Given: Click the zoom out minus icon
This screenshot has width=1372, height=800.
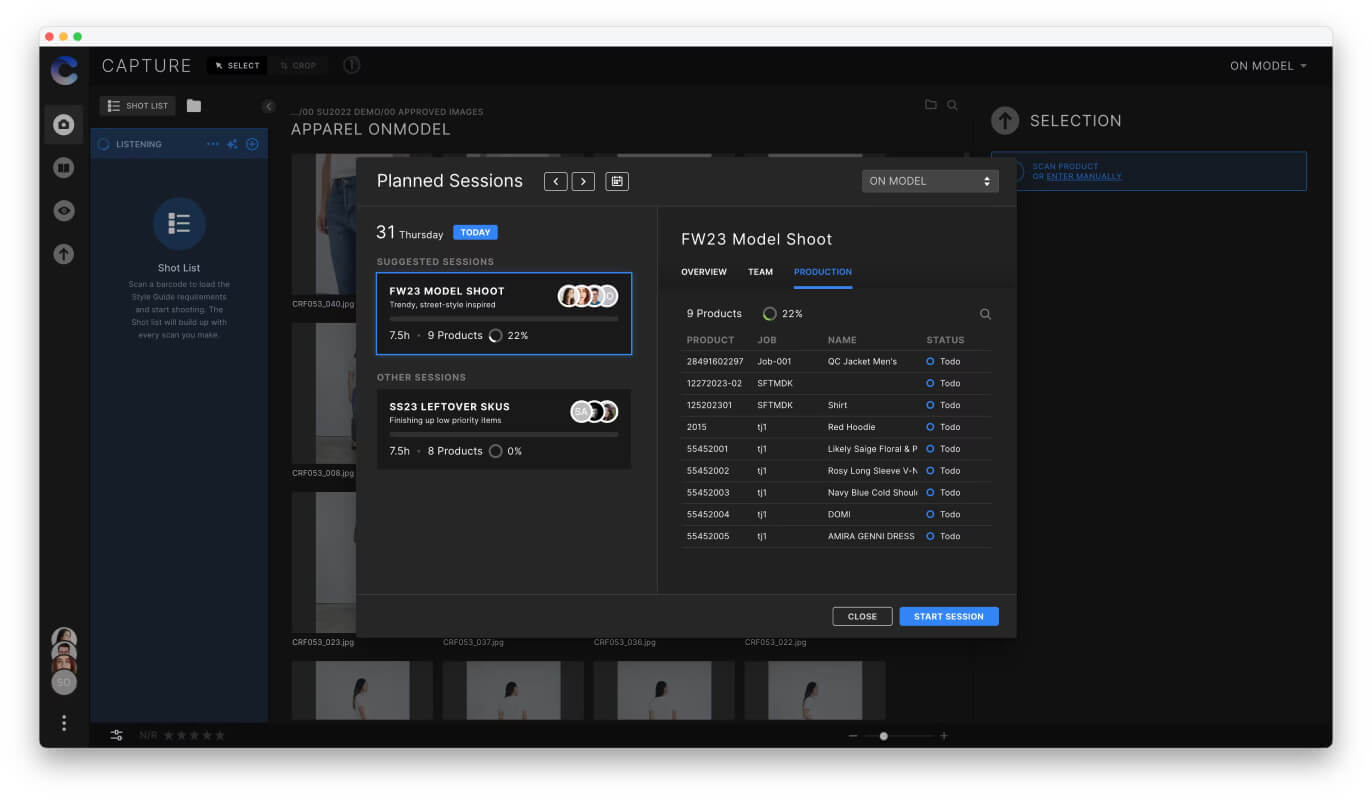Looking at the screenshot, I should pyautogui.click(x=853, y=736).
